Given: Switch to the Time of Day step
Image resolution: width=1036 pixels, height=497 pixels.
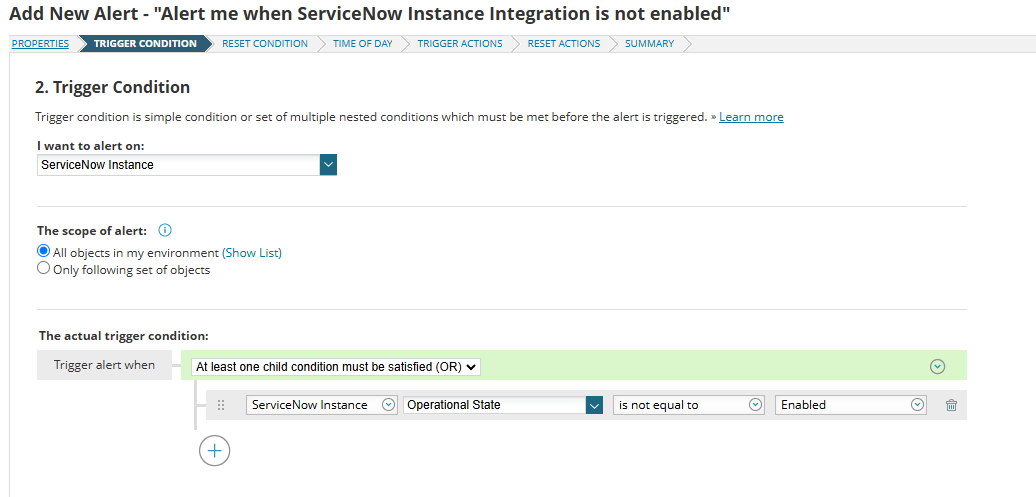Looking at the screenshot, I should (363, 44).
